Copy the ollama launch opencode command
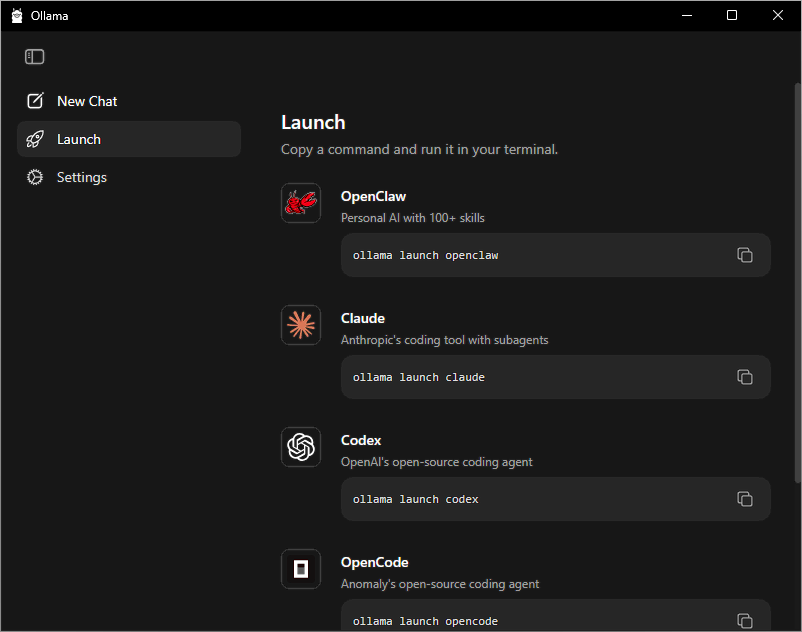Image resolution: width=802 pixels, height=632 pixels. 745,621
